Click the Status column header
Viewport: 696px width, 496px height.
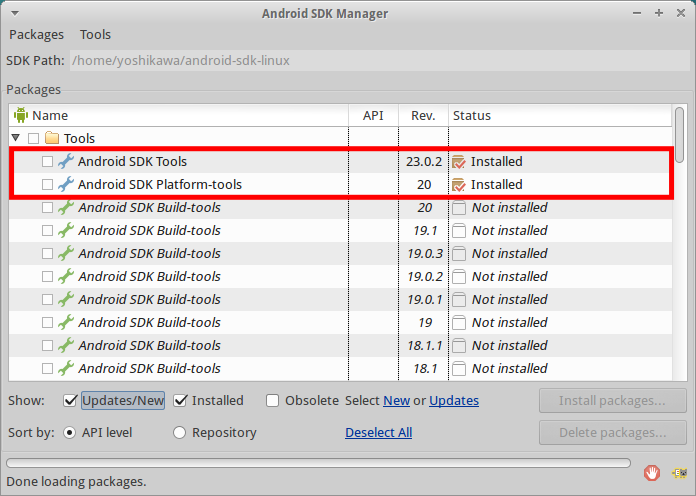tap(560, 115)
